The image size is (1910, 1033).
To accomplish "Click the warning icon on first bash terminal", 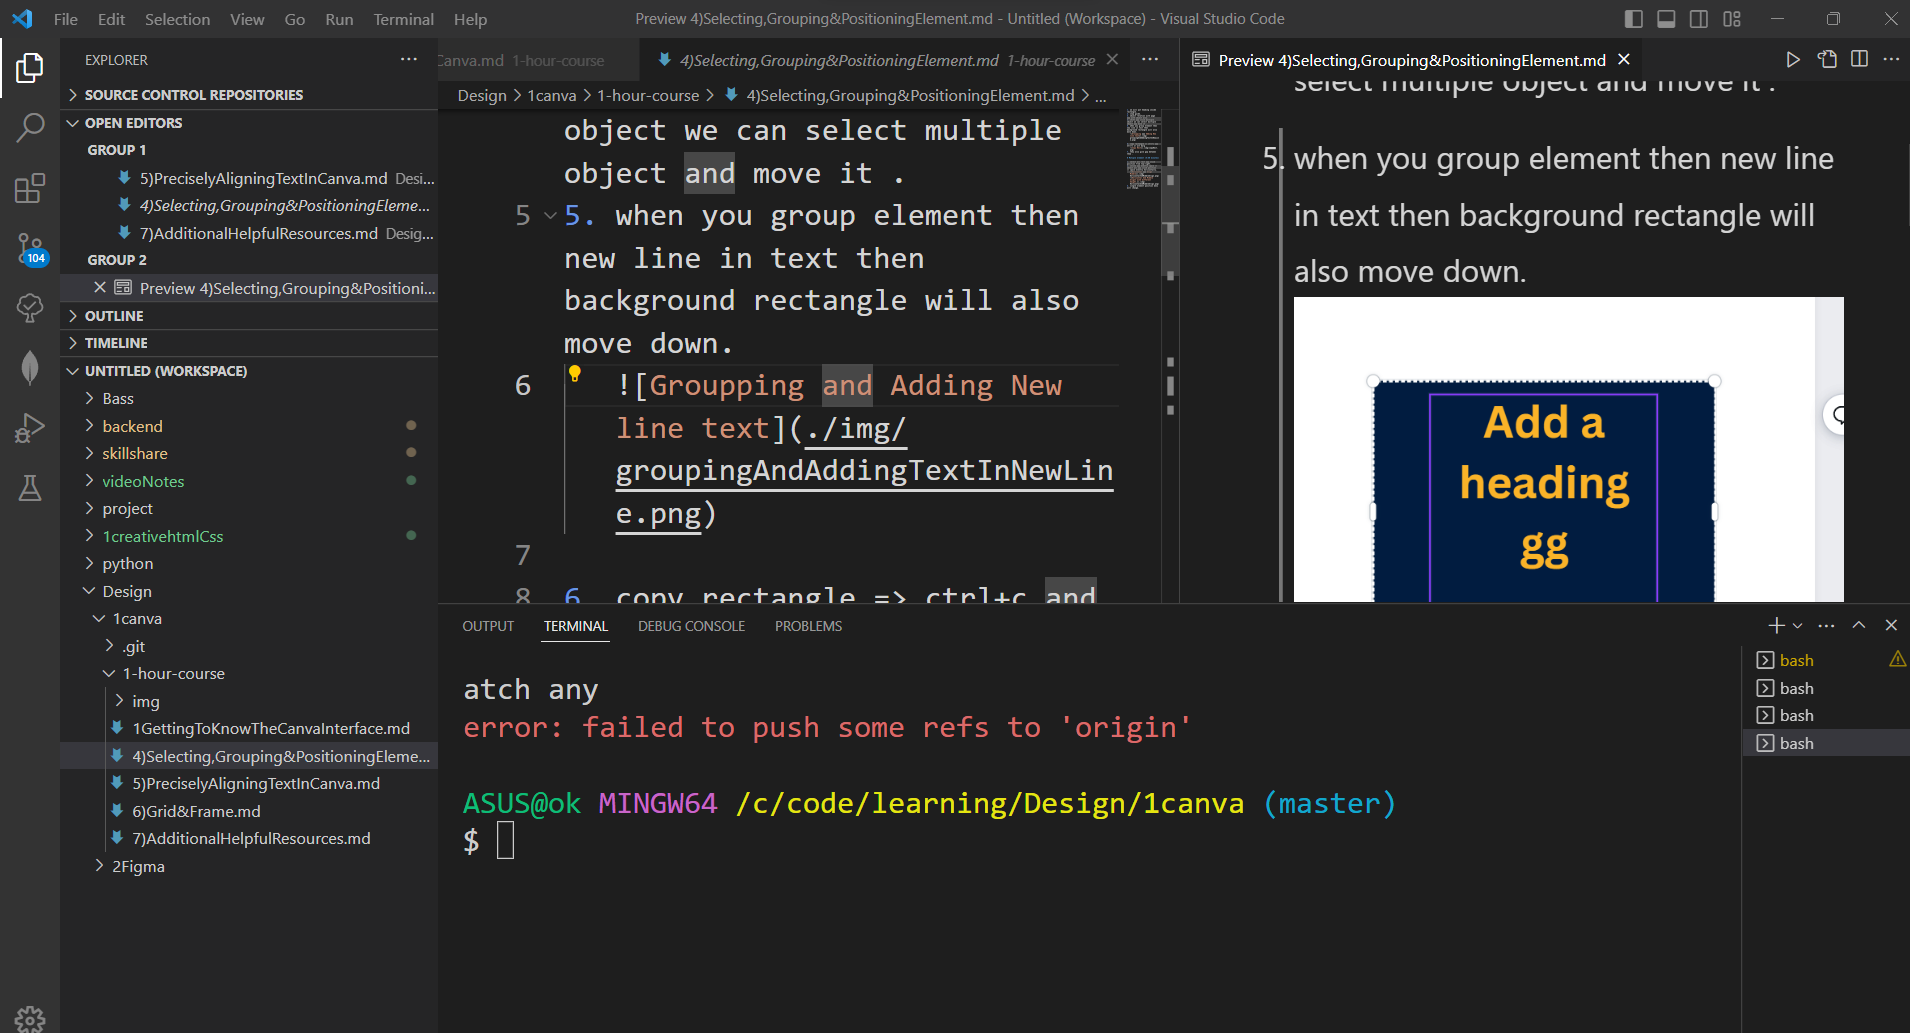I will 1897,659.
